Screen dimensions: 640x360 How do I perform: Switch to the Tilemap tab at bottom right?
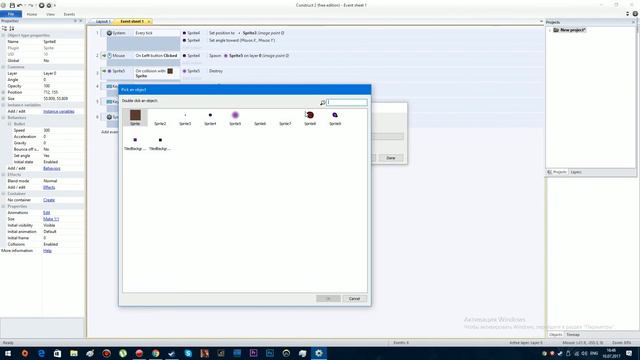point(573,335)
